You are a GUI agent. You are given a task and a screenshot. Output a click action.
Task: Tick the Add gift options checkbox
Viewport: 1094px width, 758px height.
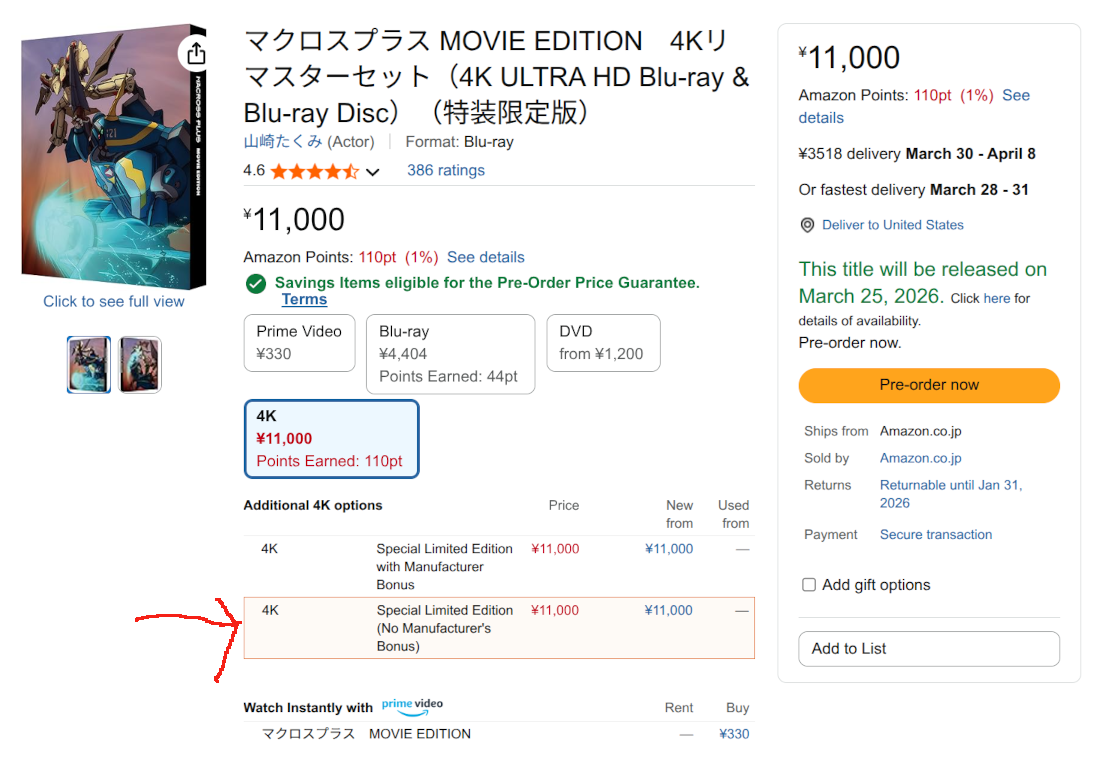809,585
